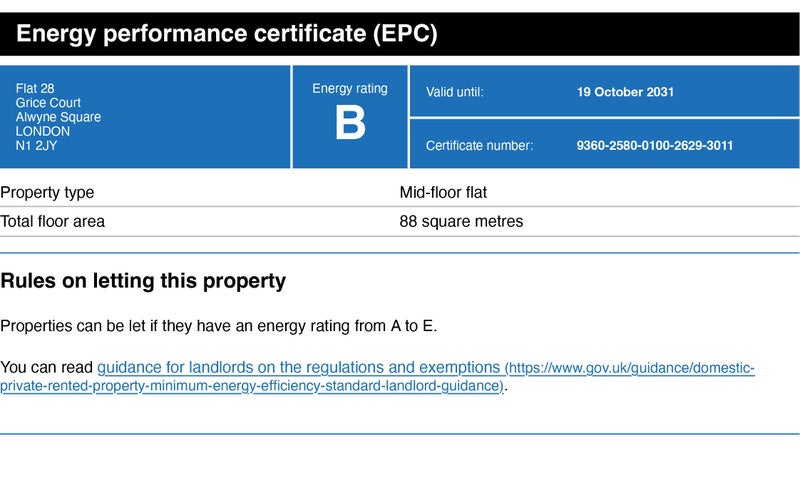The height and width of the screenshot is (481, 800).
Task: Select the postcode N1 2JY
Action: [x=37, y=145]
